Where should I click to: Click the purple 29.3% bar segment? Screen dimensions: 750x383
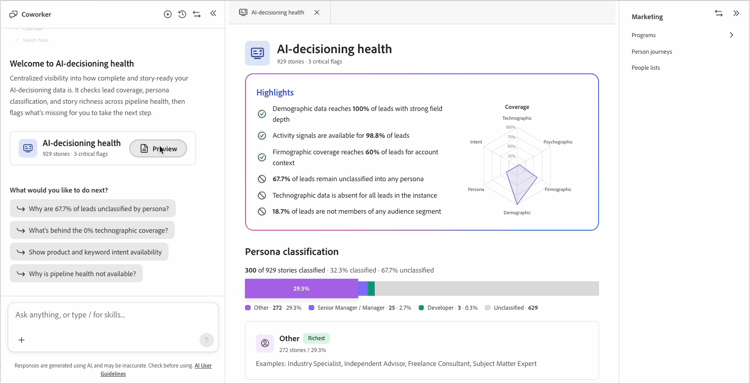301,289
